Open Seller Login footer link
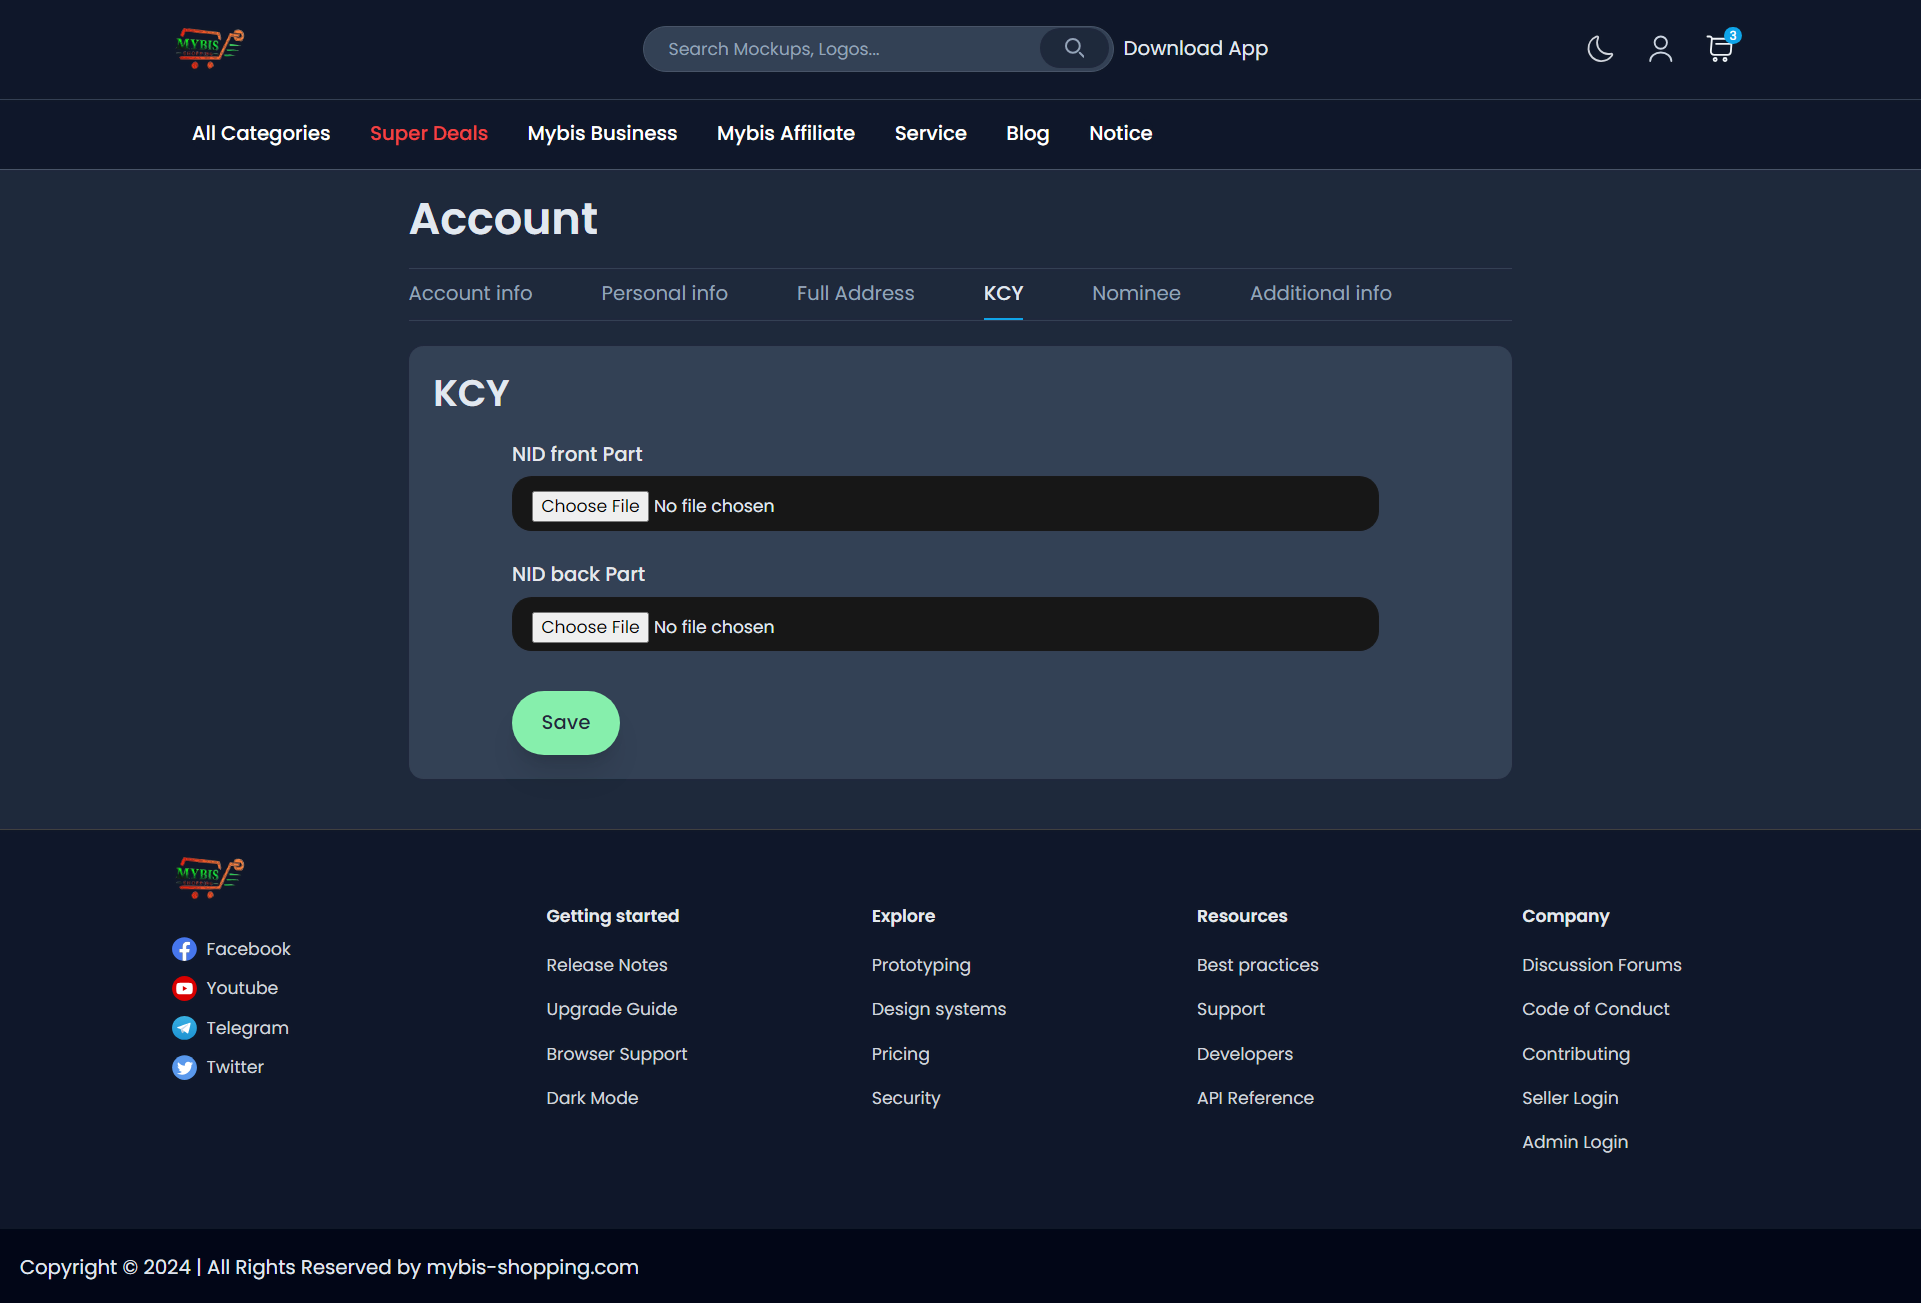The width and height of the screenshot is (1921, 1303). (x=1570, y=1098)
